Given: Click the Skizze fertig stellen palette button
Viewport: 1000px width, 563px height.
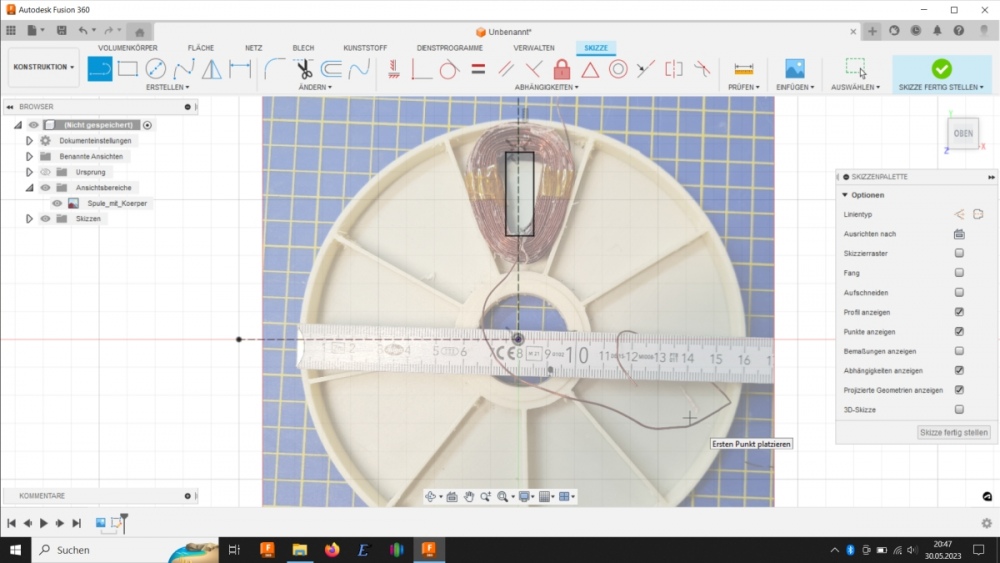Looking at the screenshot, I should (x=954, y=432).
